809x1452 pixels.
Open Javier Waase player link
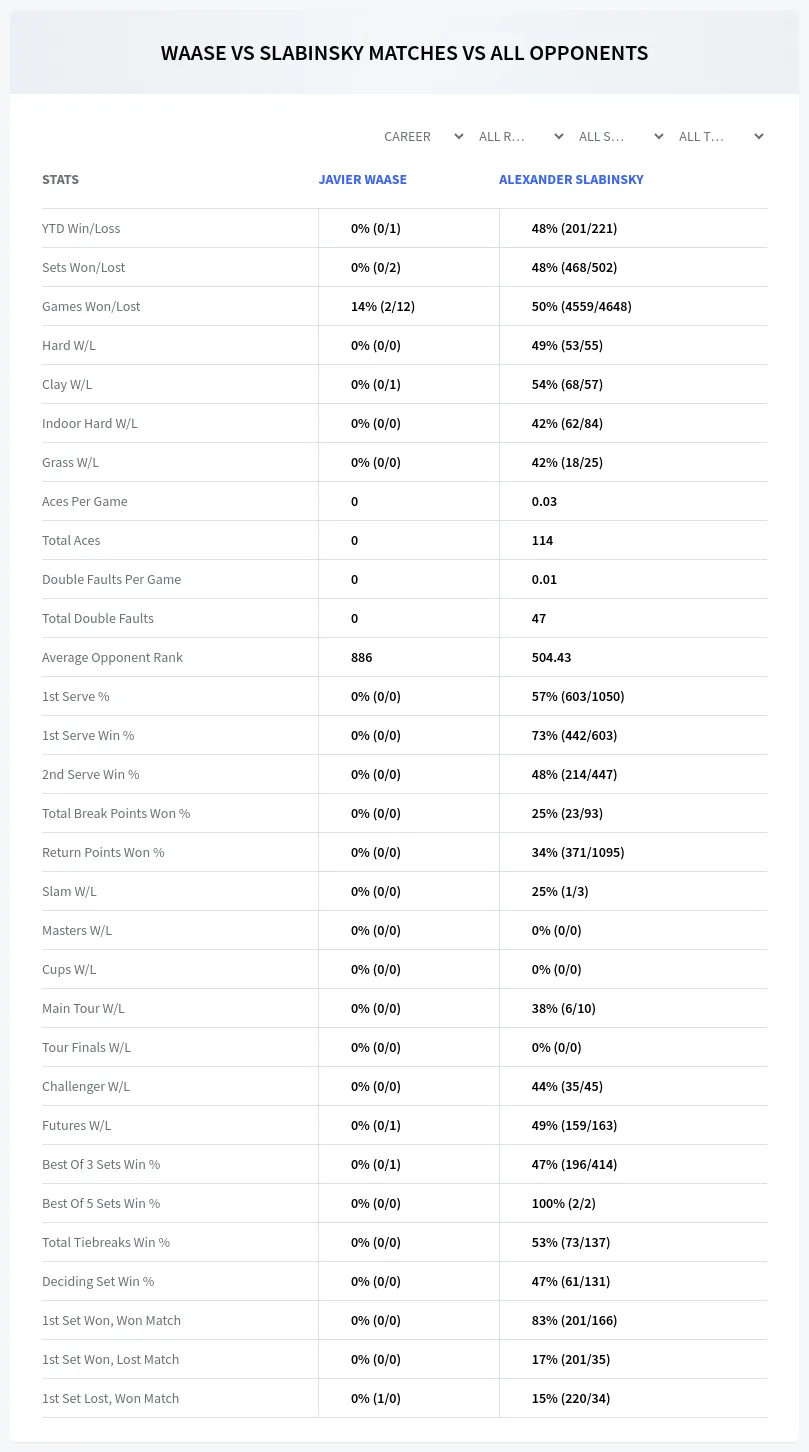pos(362,180)
